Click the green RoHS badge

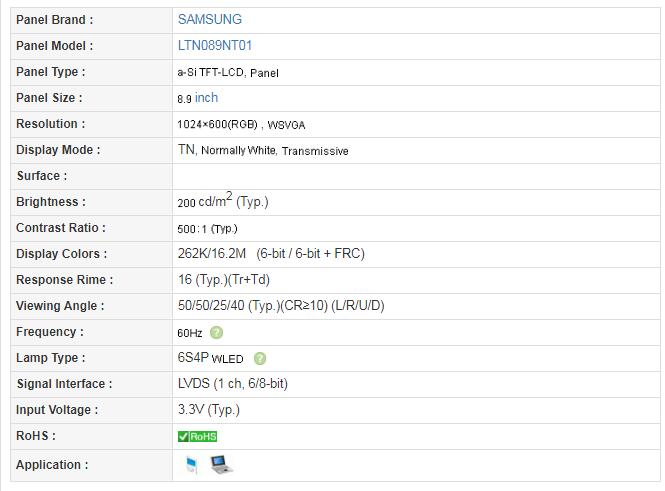tap(198, 436)
